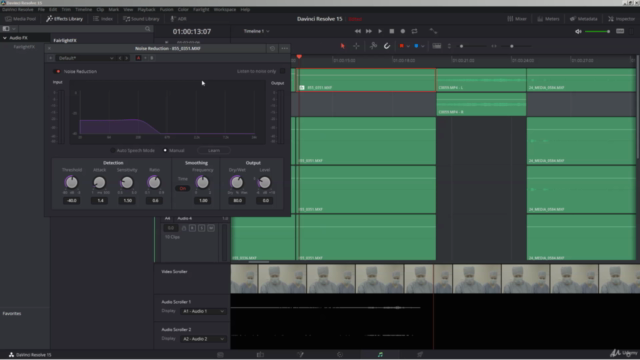The height and width of the screenshot is (360, 640).
Task: Select Auto Speech Mode radio button
Action: pyautogui.click(x=113, y=150)
